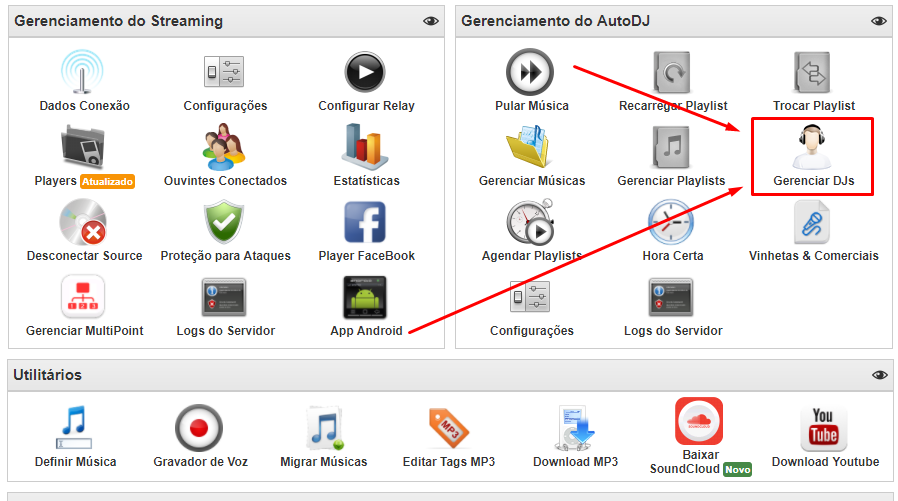
Task: Click the Desconectar Source icon
Action: [x=84, y=222]
